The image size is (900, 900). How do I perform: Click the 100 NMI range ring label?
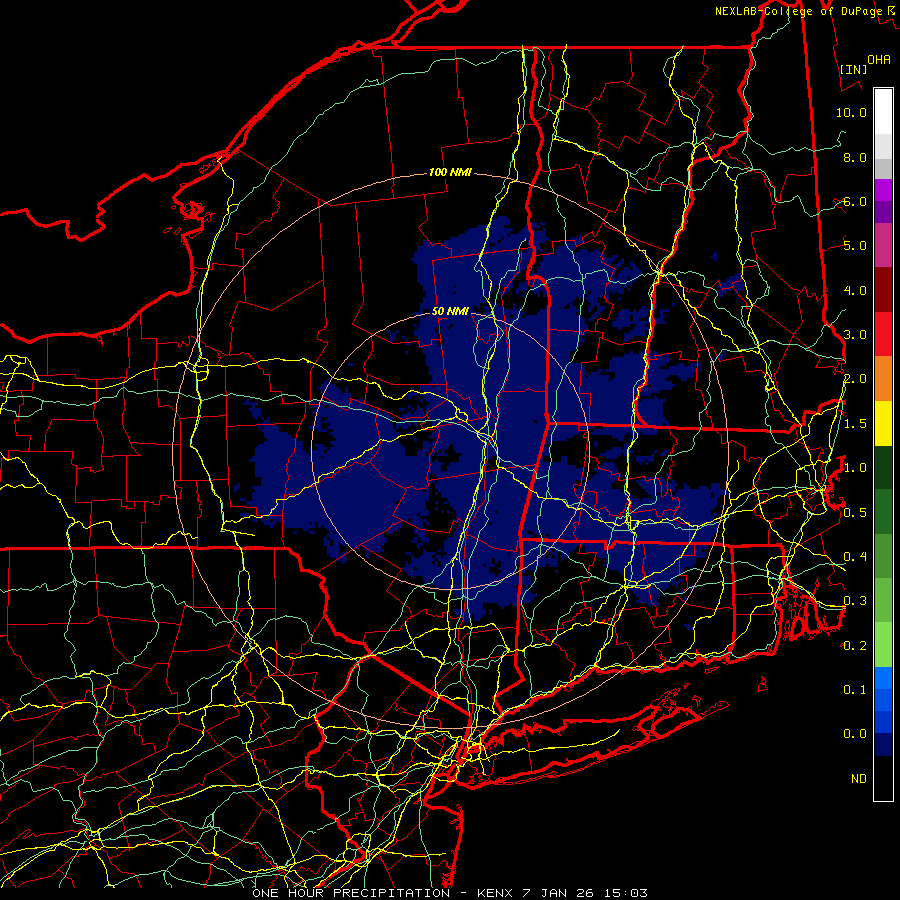click(450, 172)
